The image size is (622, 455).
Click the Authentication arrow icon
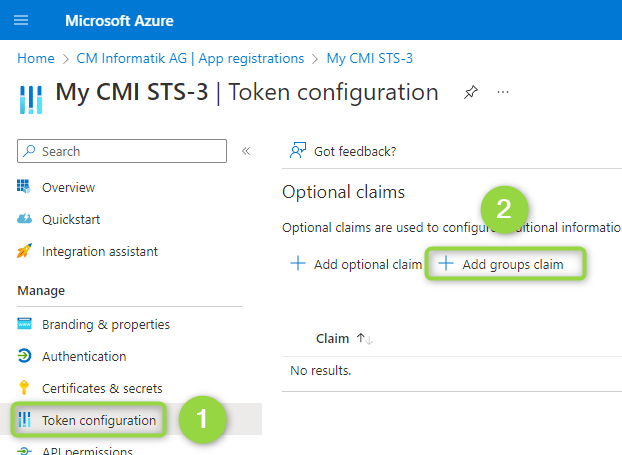pyautogui.click(x=24, y=355)
